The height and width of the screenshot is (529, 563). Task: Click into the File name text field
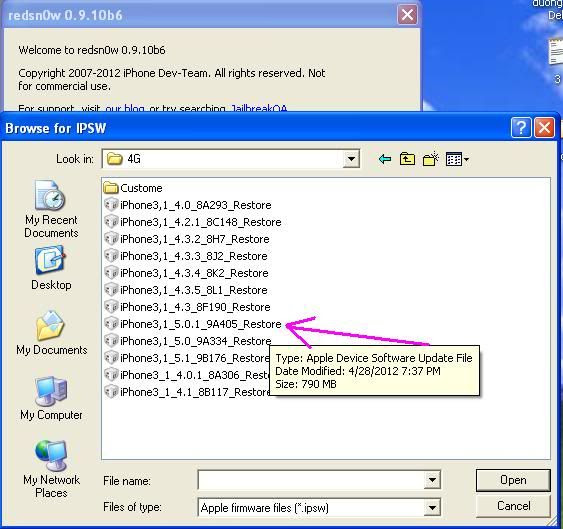tap(311, 480)
